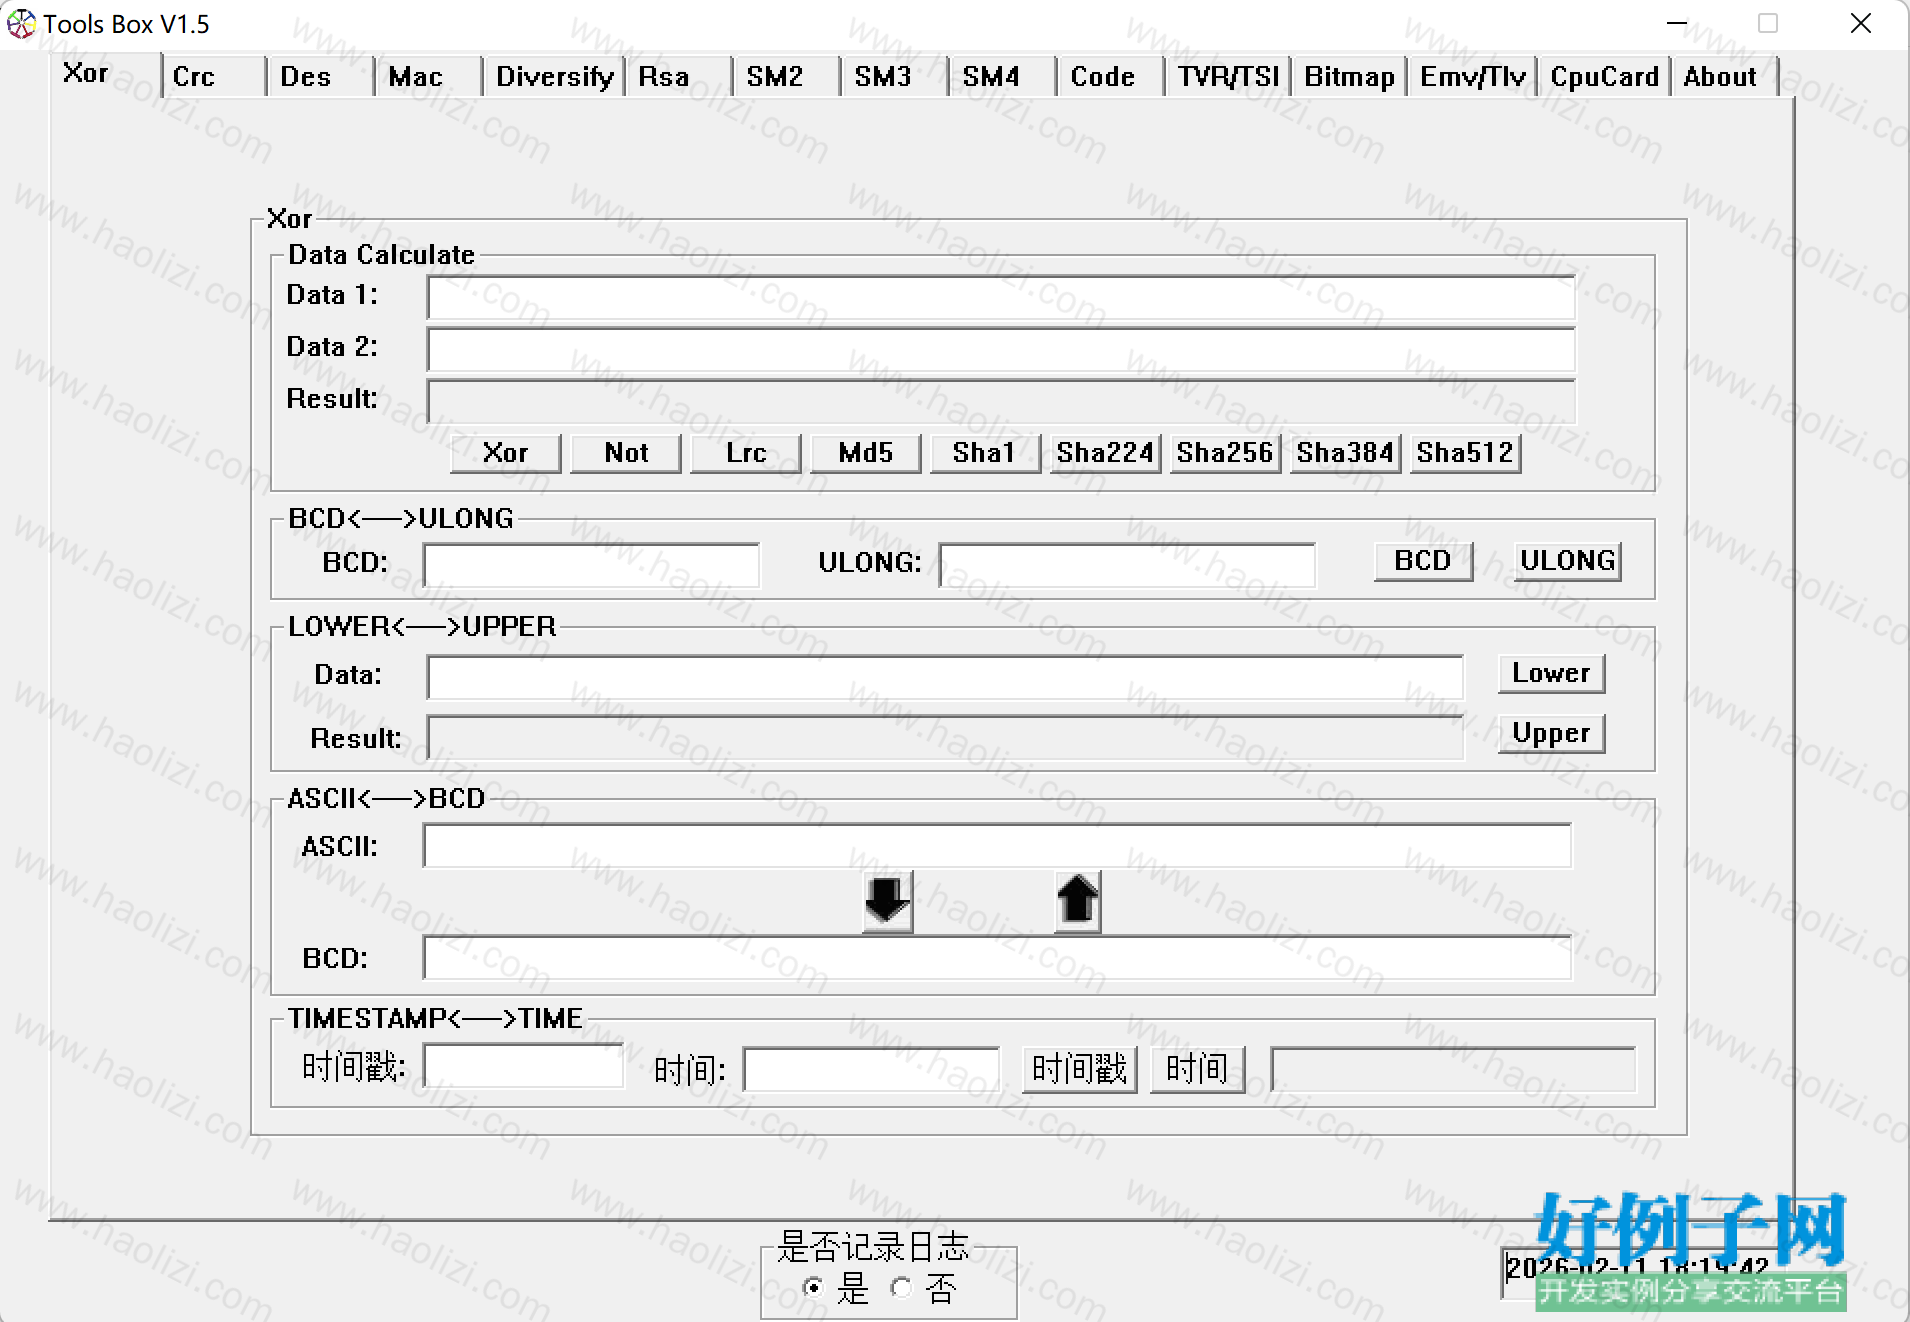The image size is (1910, 1322).
Task: Open the CpuCard tab
Action: [x=1605, y=77]
